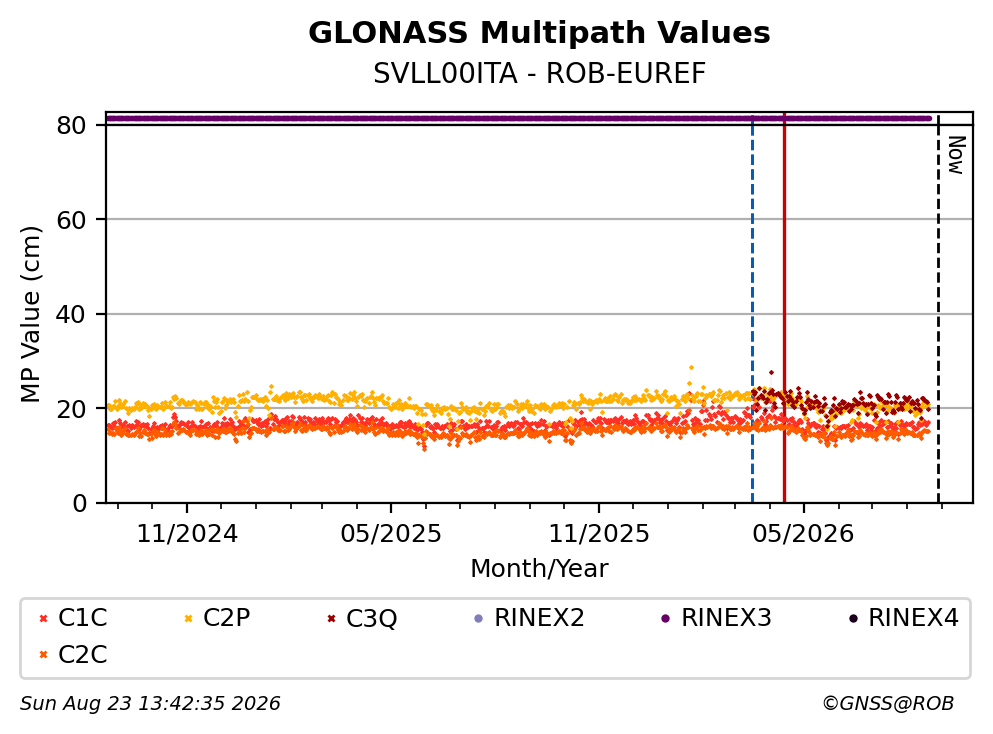Viewport: 993px width, 734px height.
Task: Click the timestamp Sun Aug 23 13:42:35 2026
Action: tap(150, 704)
